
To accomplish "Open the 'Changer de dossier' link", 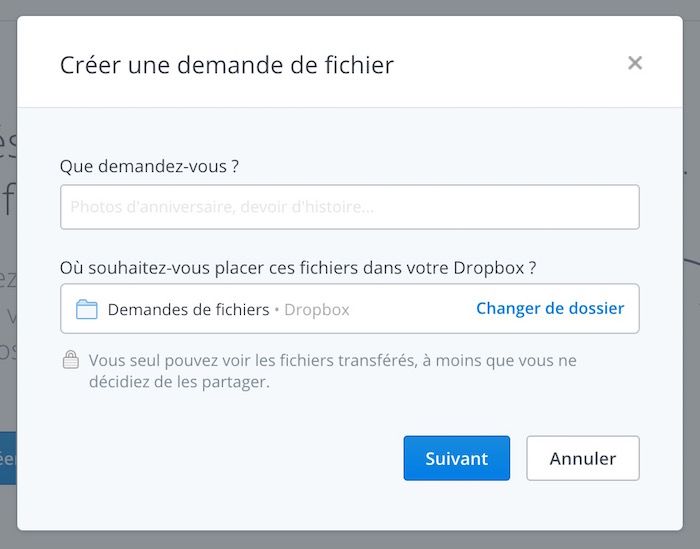I will point(549,308).
